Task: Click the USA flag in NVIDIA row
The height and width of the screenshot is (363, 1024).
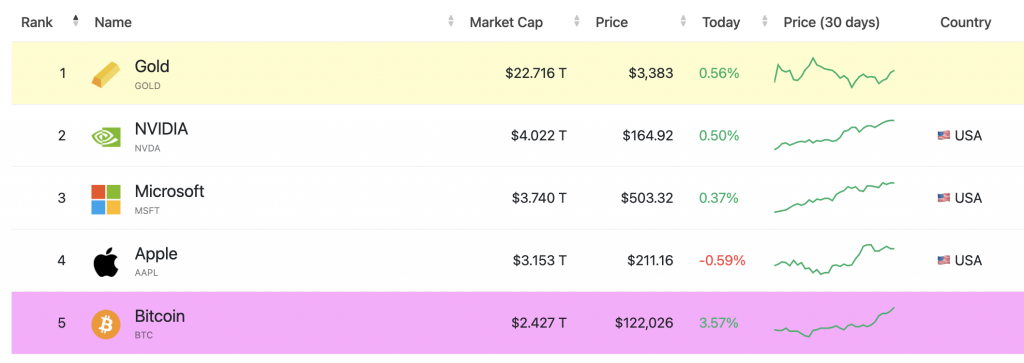Action: pyautogui.click(x=944, y=136)
